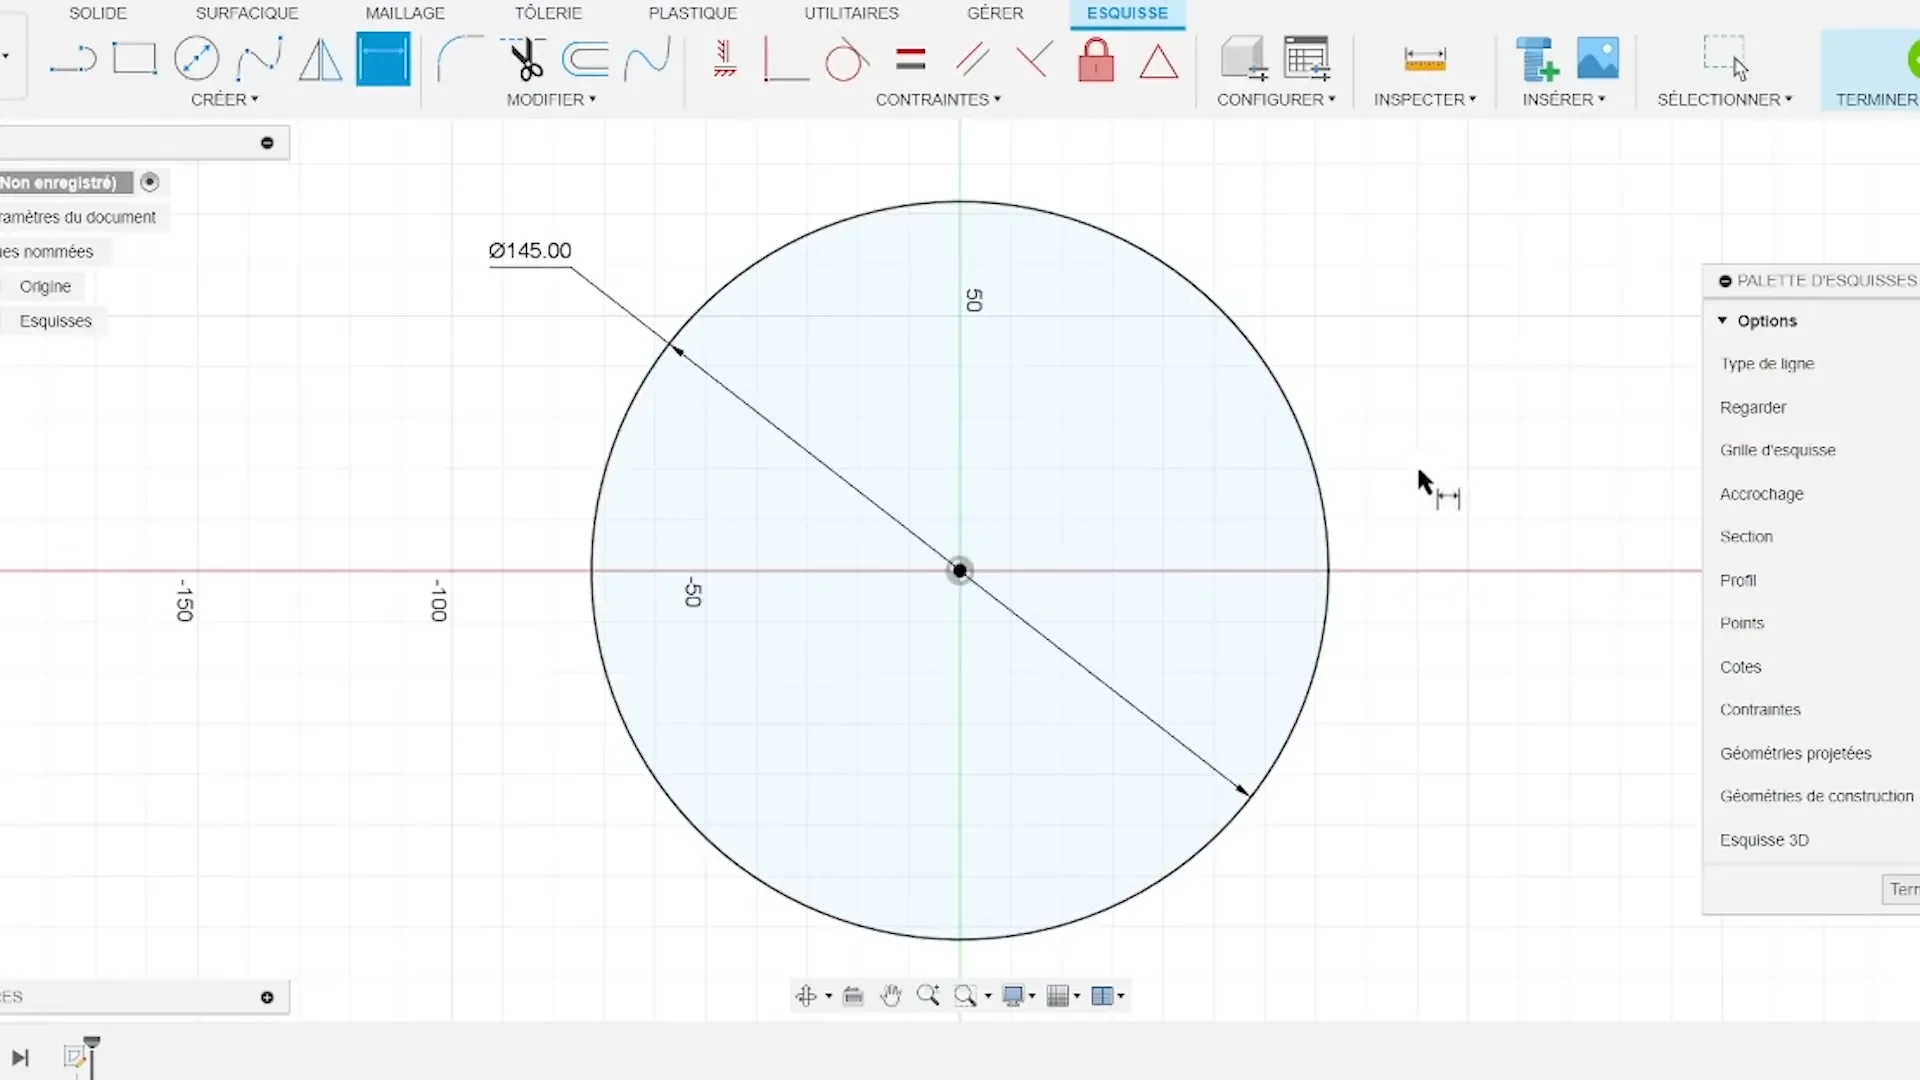Open the CONTRAINTES dropdown menu
1920x1080 pixels.
click(938, 99)
